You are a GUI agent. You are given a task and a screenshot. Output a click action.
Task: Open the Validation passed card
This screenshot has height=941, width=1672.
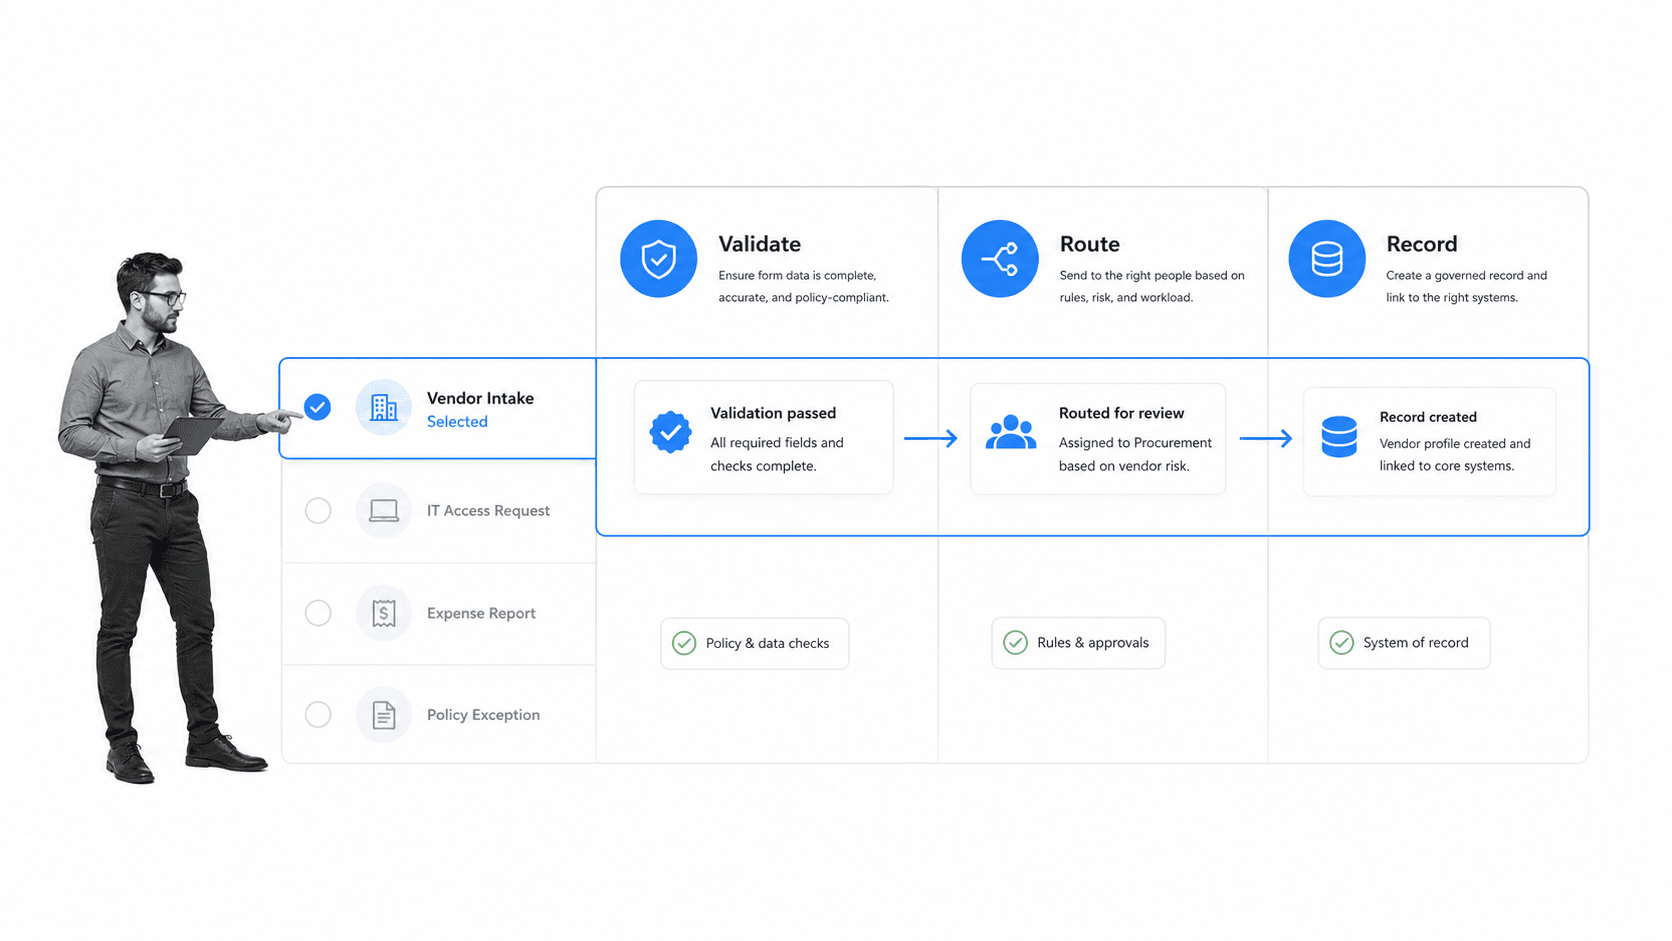point(764,438)
